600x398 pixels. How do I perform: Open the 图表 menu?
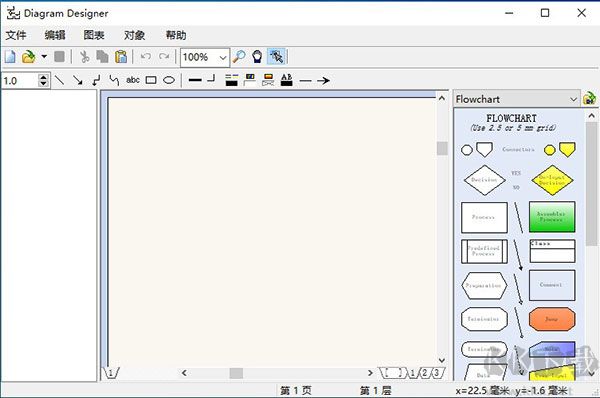[x=94, y=35]
